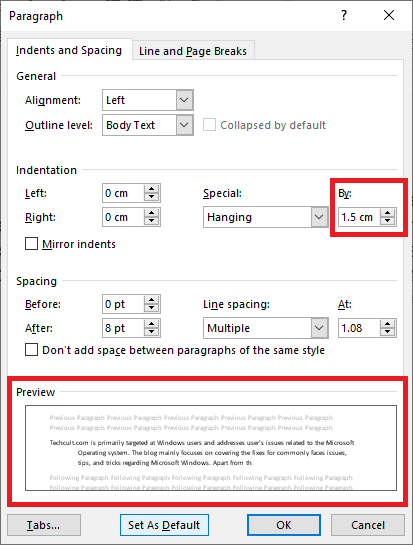
Task: Enable the Mirror indents checkbox
Action: [x=31, y=244]
